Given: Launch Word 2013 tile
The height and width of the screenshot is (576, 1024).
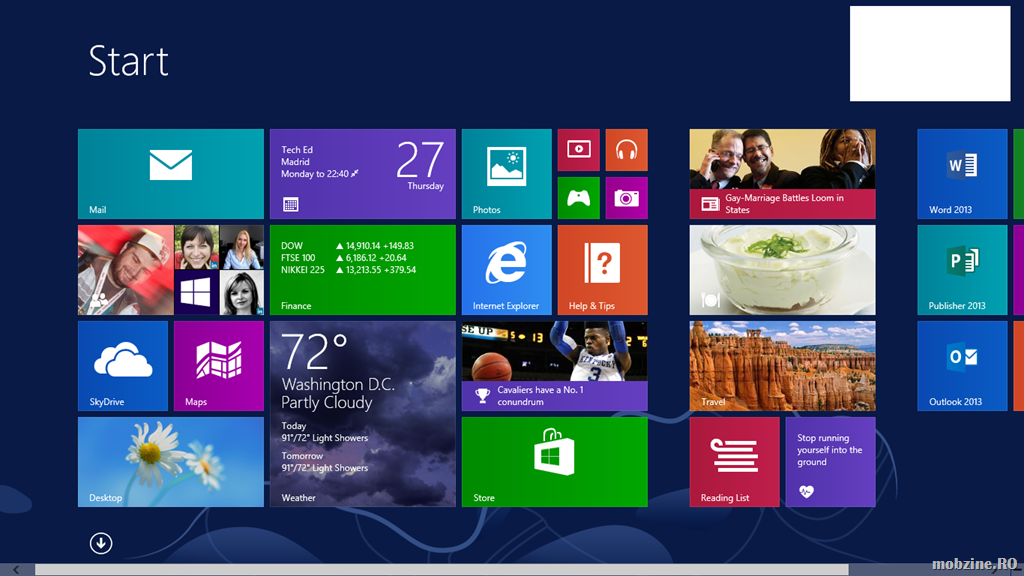Looking at the screenshot, I should point(962,174).
